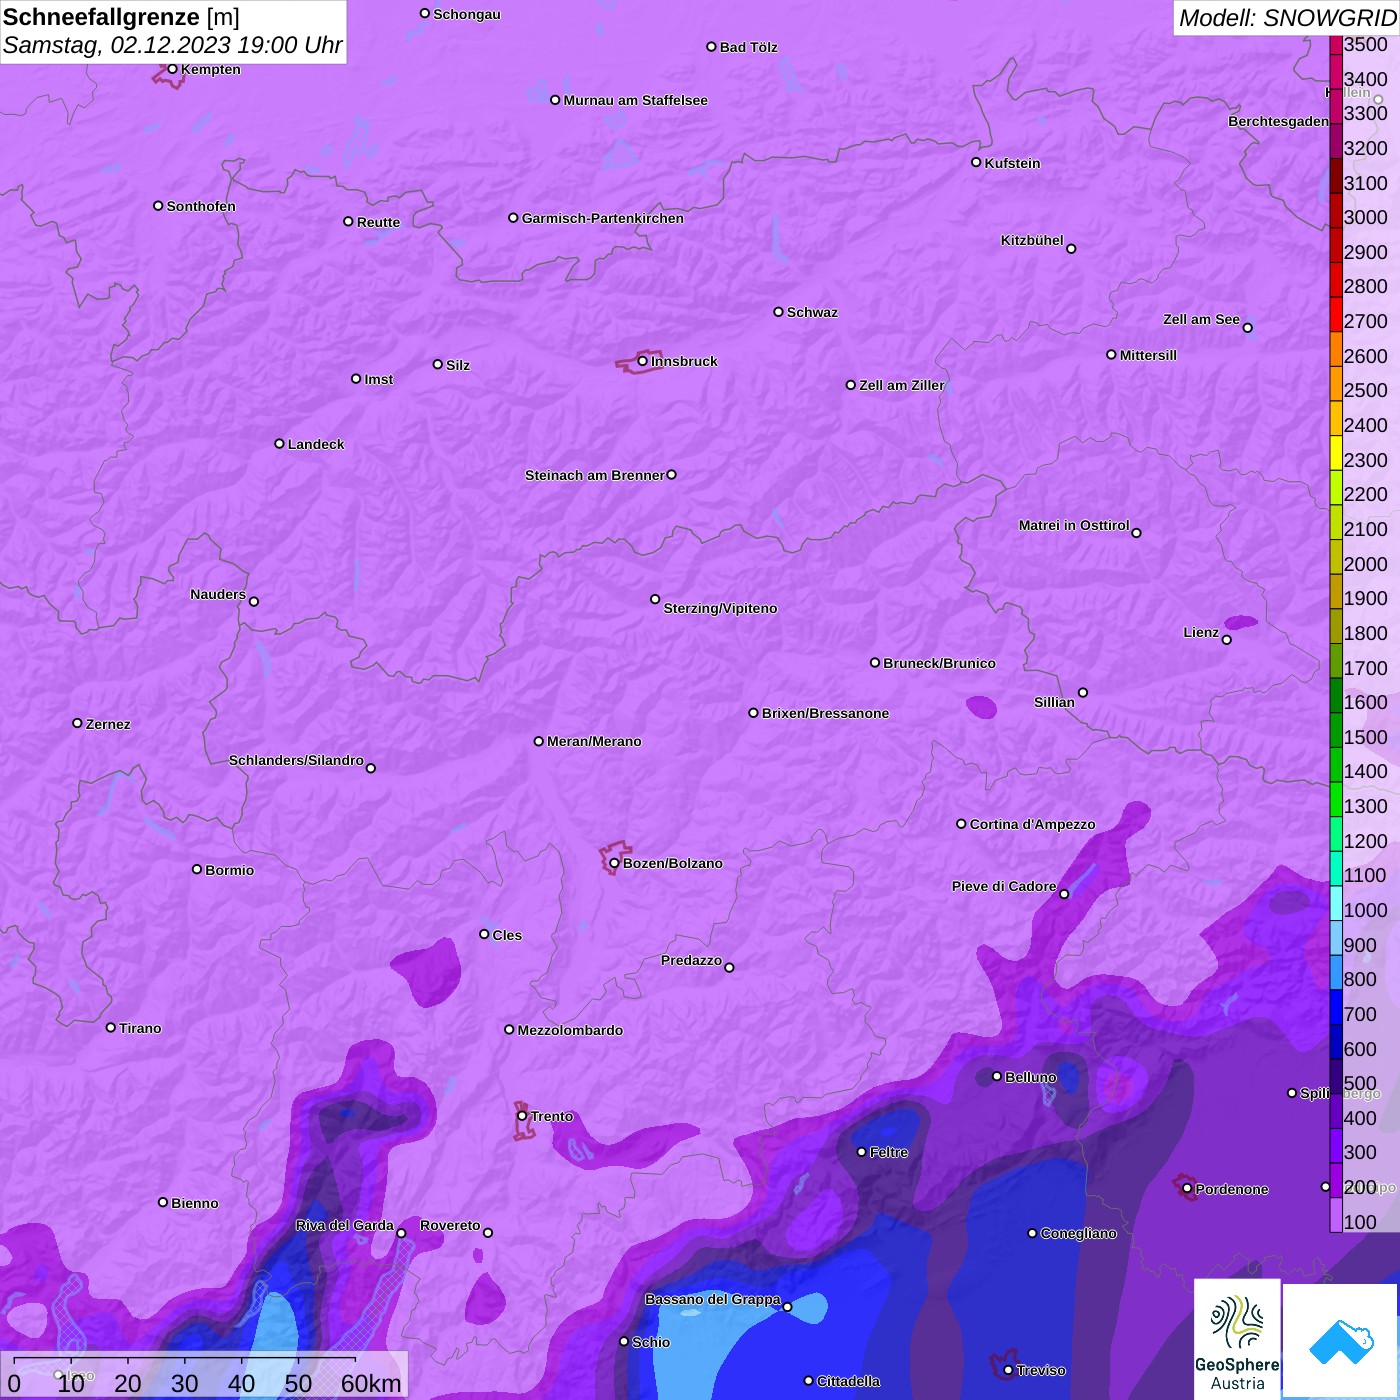Click the date Samstag, 02.12.2023 19:00 Uhr
This screenshot has height=1400, width=1400.
pos(172,45)
